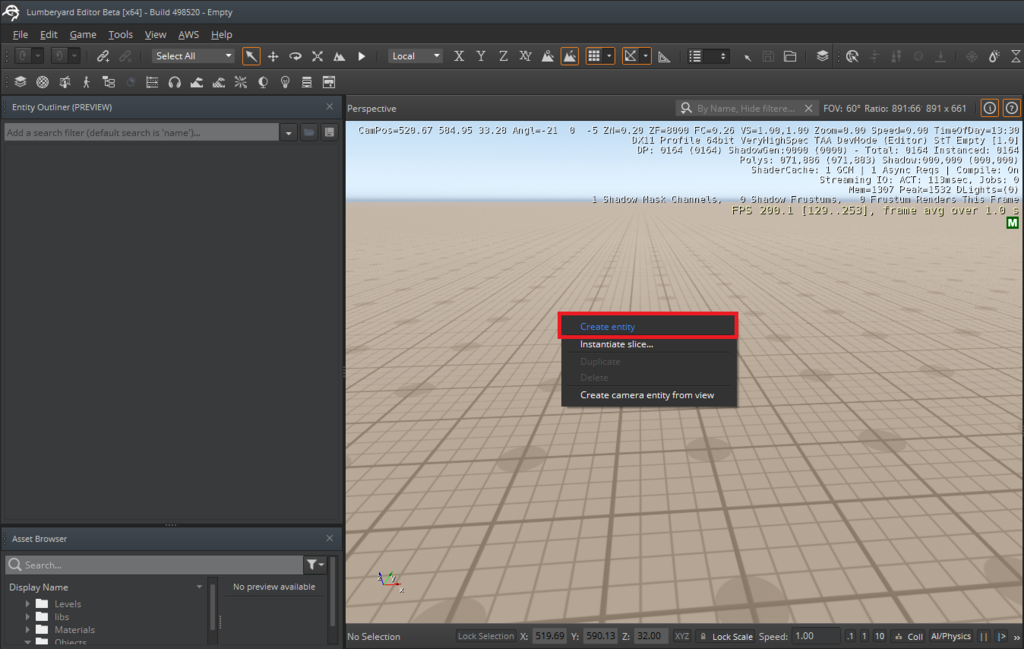Open the Layers icon in top toolbar
Image resolution: width=1024 pixels, height=649 pixels.
coord(823,56)
